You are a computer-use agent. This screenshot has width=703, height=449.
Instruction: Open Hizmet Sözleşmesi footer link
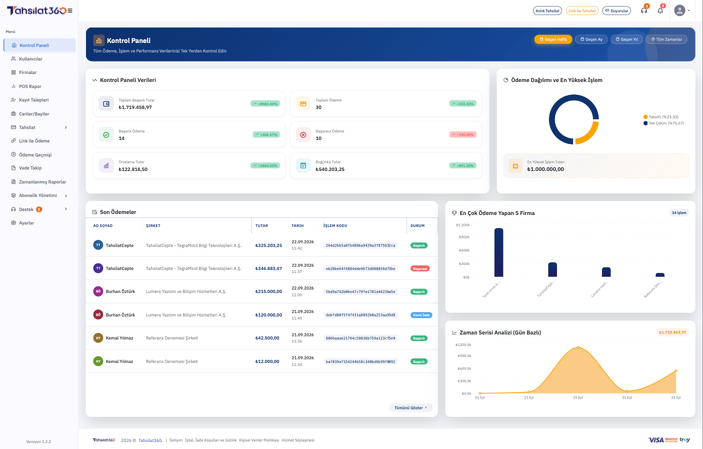(x=298, y=440)
